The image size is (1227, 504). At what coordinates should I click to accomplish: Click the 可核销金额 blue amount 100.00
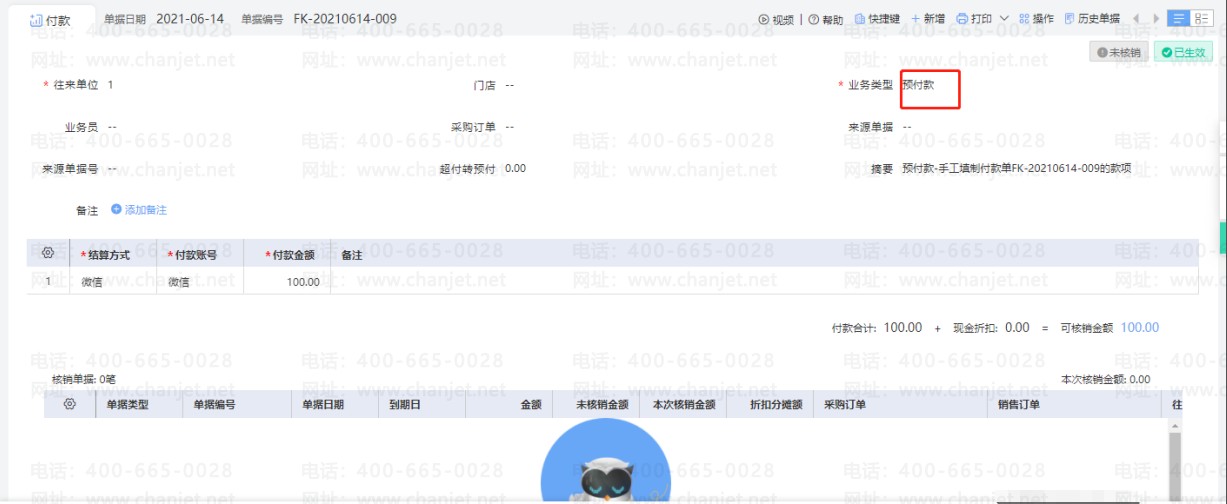pos(1140,328)
